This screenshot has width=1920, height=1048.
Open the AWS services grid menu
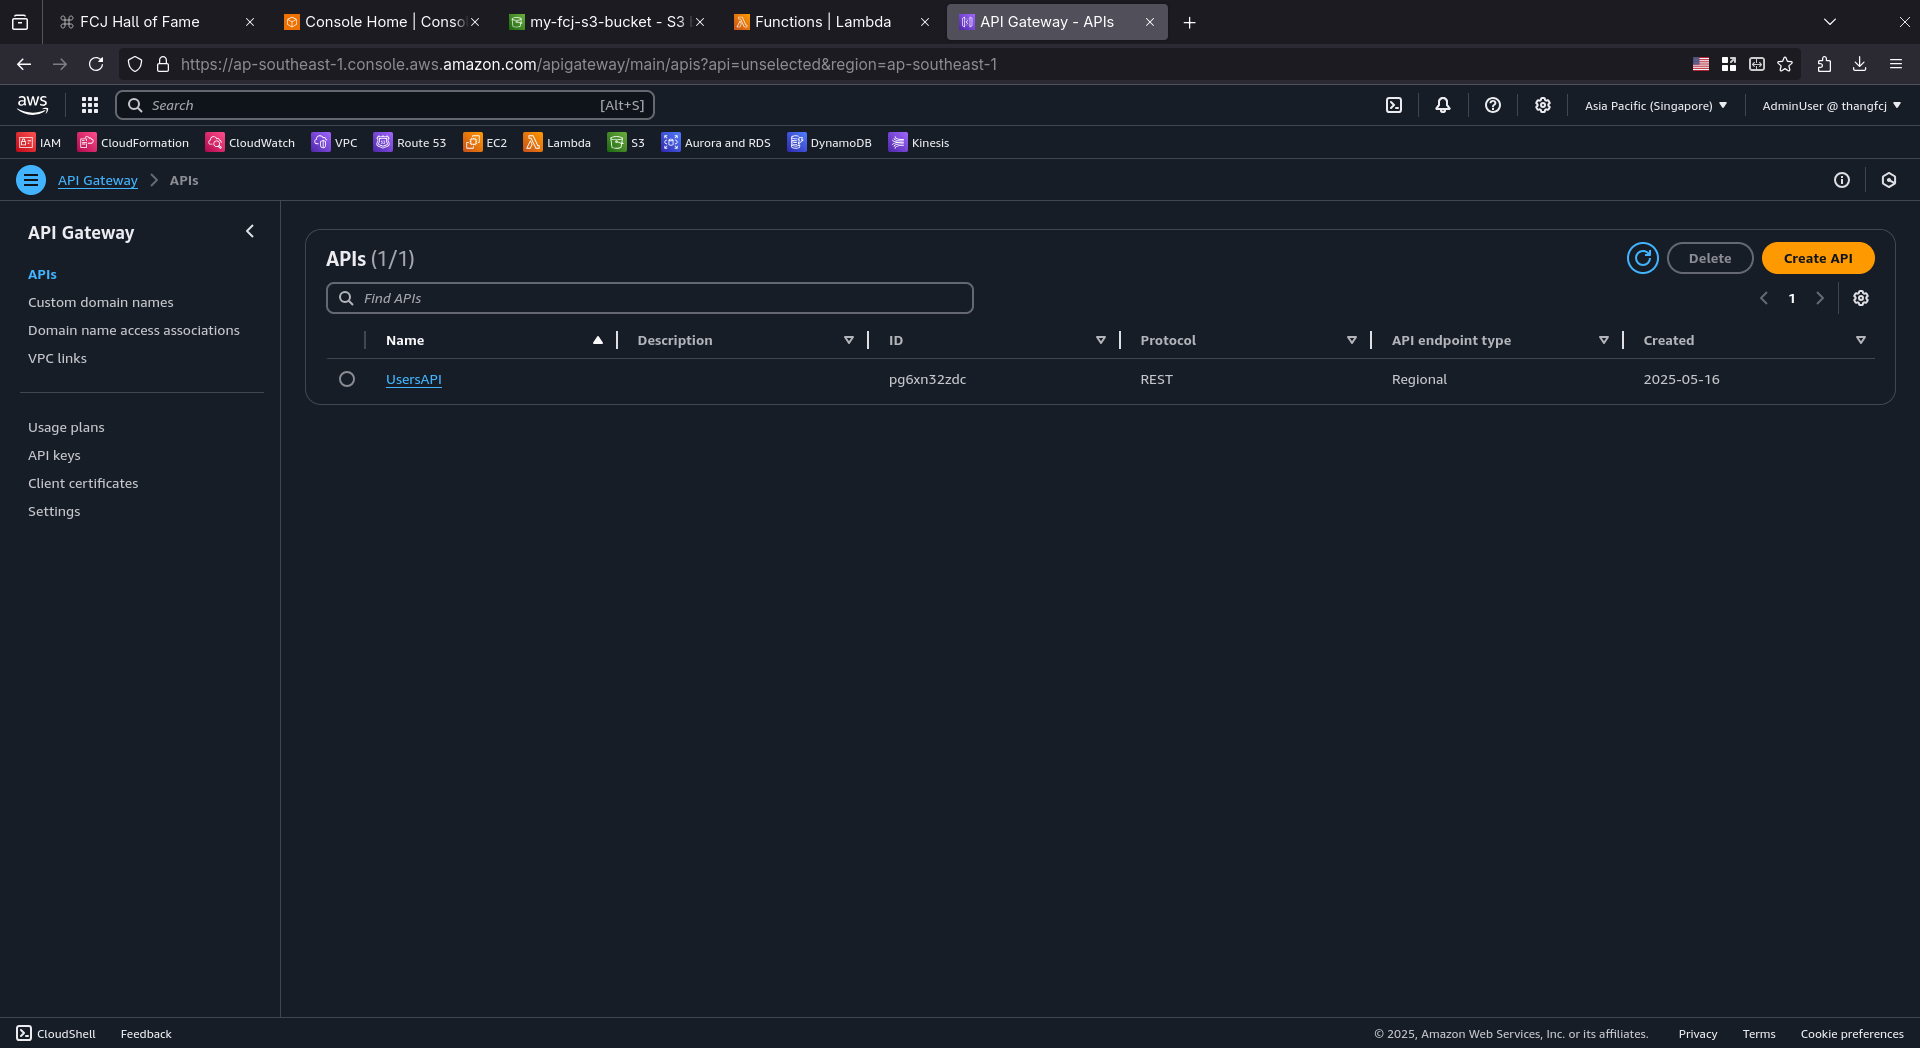pos(90,105)
